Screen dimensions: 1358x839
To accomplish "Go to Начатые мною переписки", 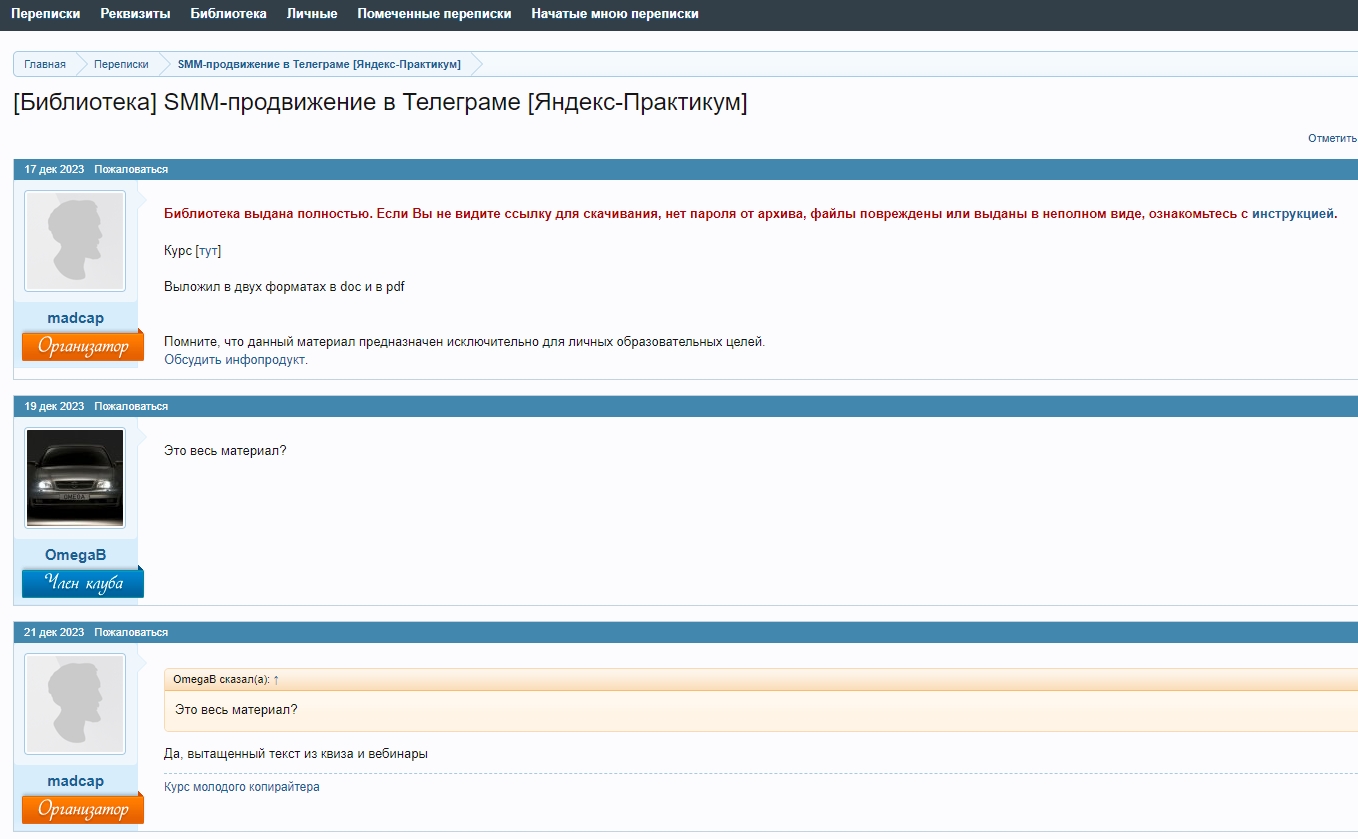I will tap(615, 14).
